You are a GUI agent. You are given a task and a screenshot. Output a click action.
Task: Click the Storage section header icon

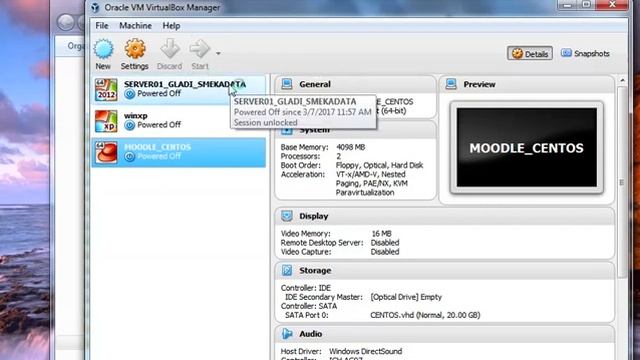[287, 270]
